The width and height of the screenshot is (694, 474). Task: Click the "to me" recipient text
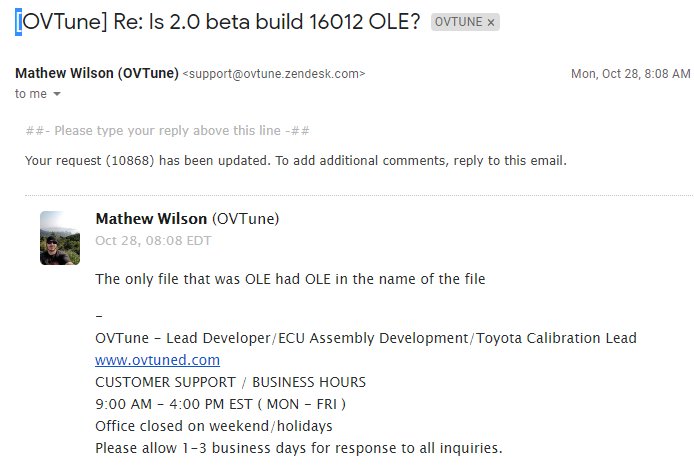[x=31, y=94]
